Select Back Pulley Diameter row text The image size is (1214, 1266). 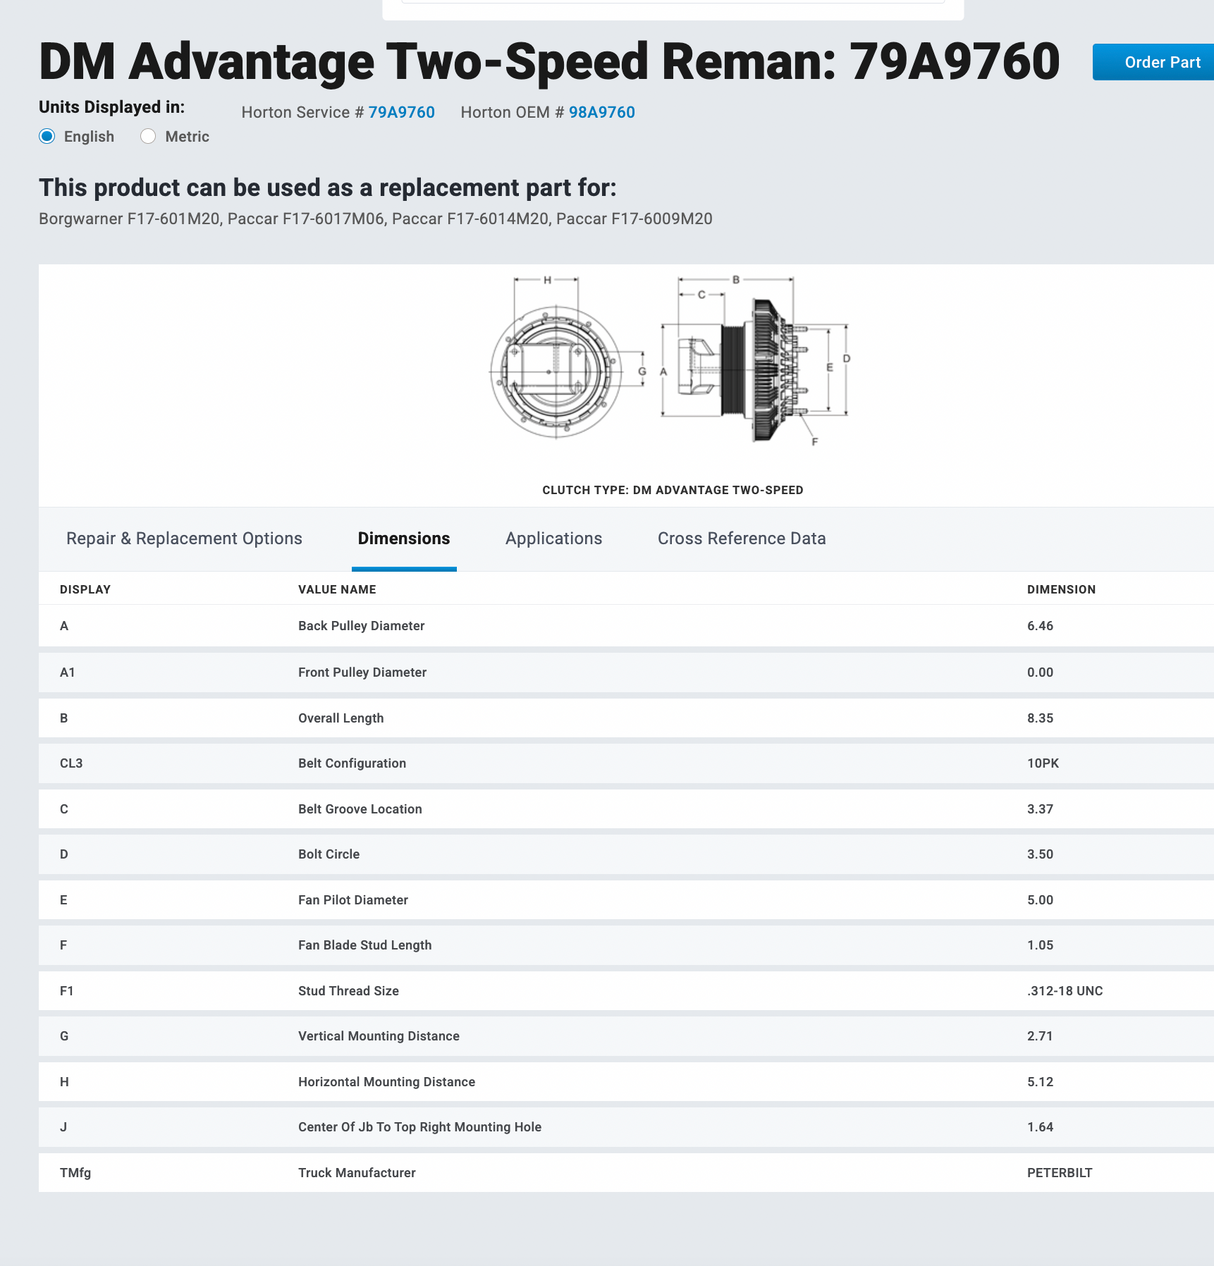(x=361, y=626)
